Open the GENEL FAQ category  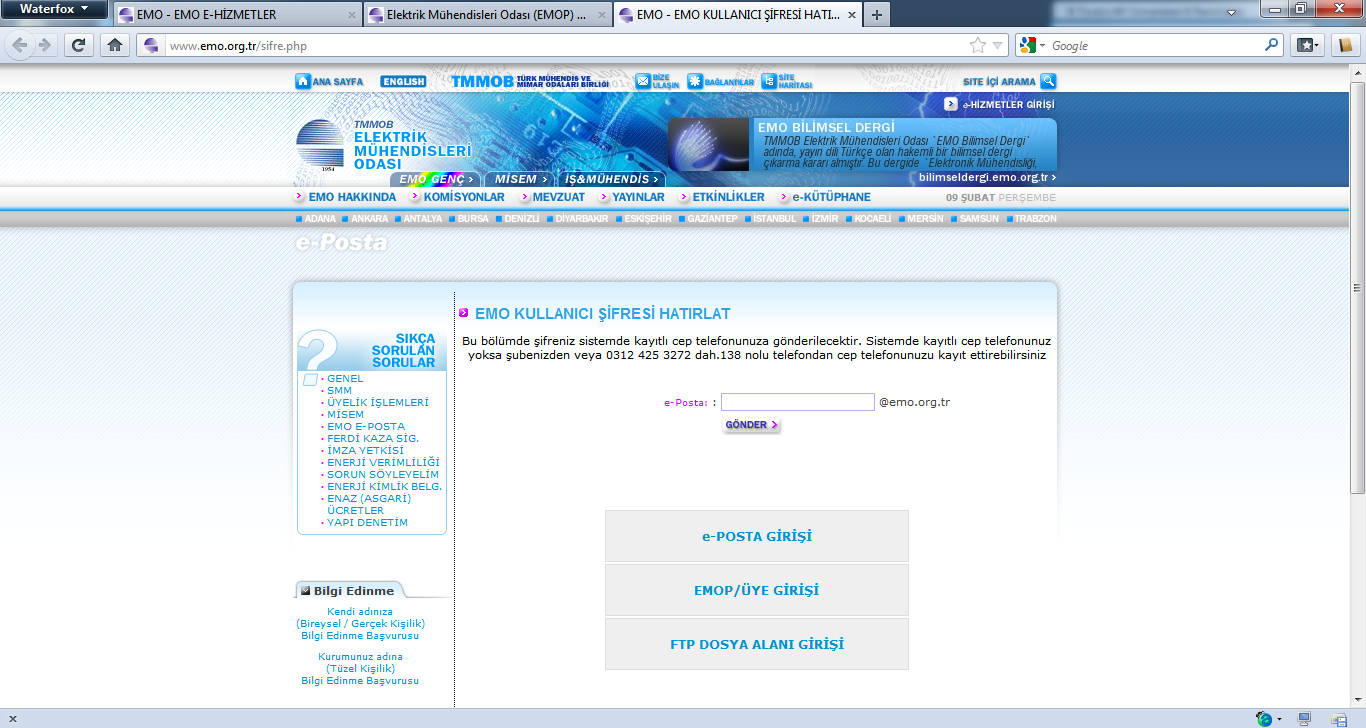[345, 379]
